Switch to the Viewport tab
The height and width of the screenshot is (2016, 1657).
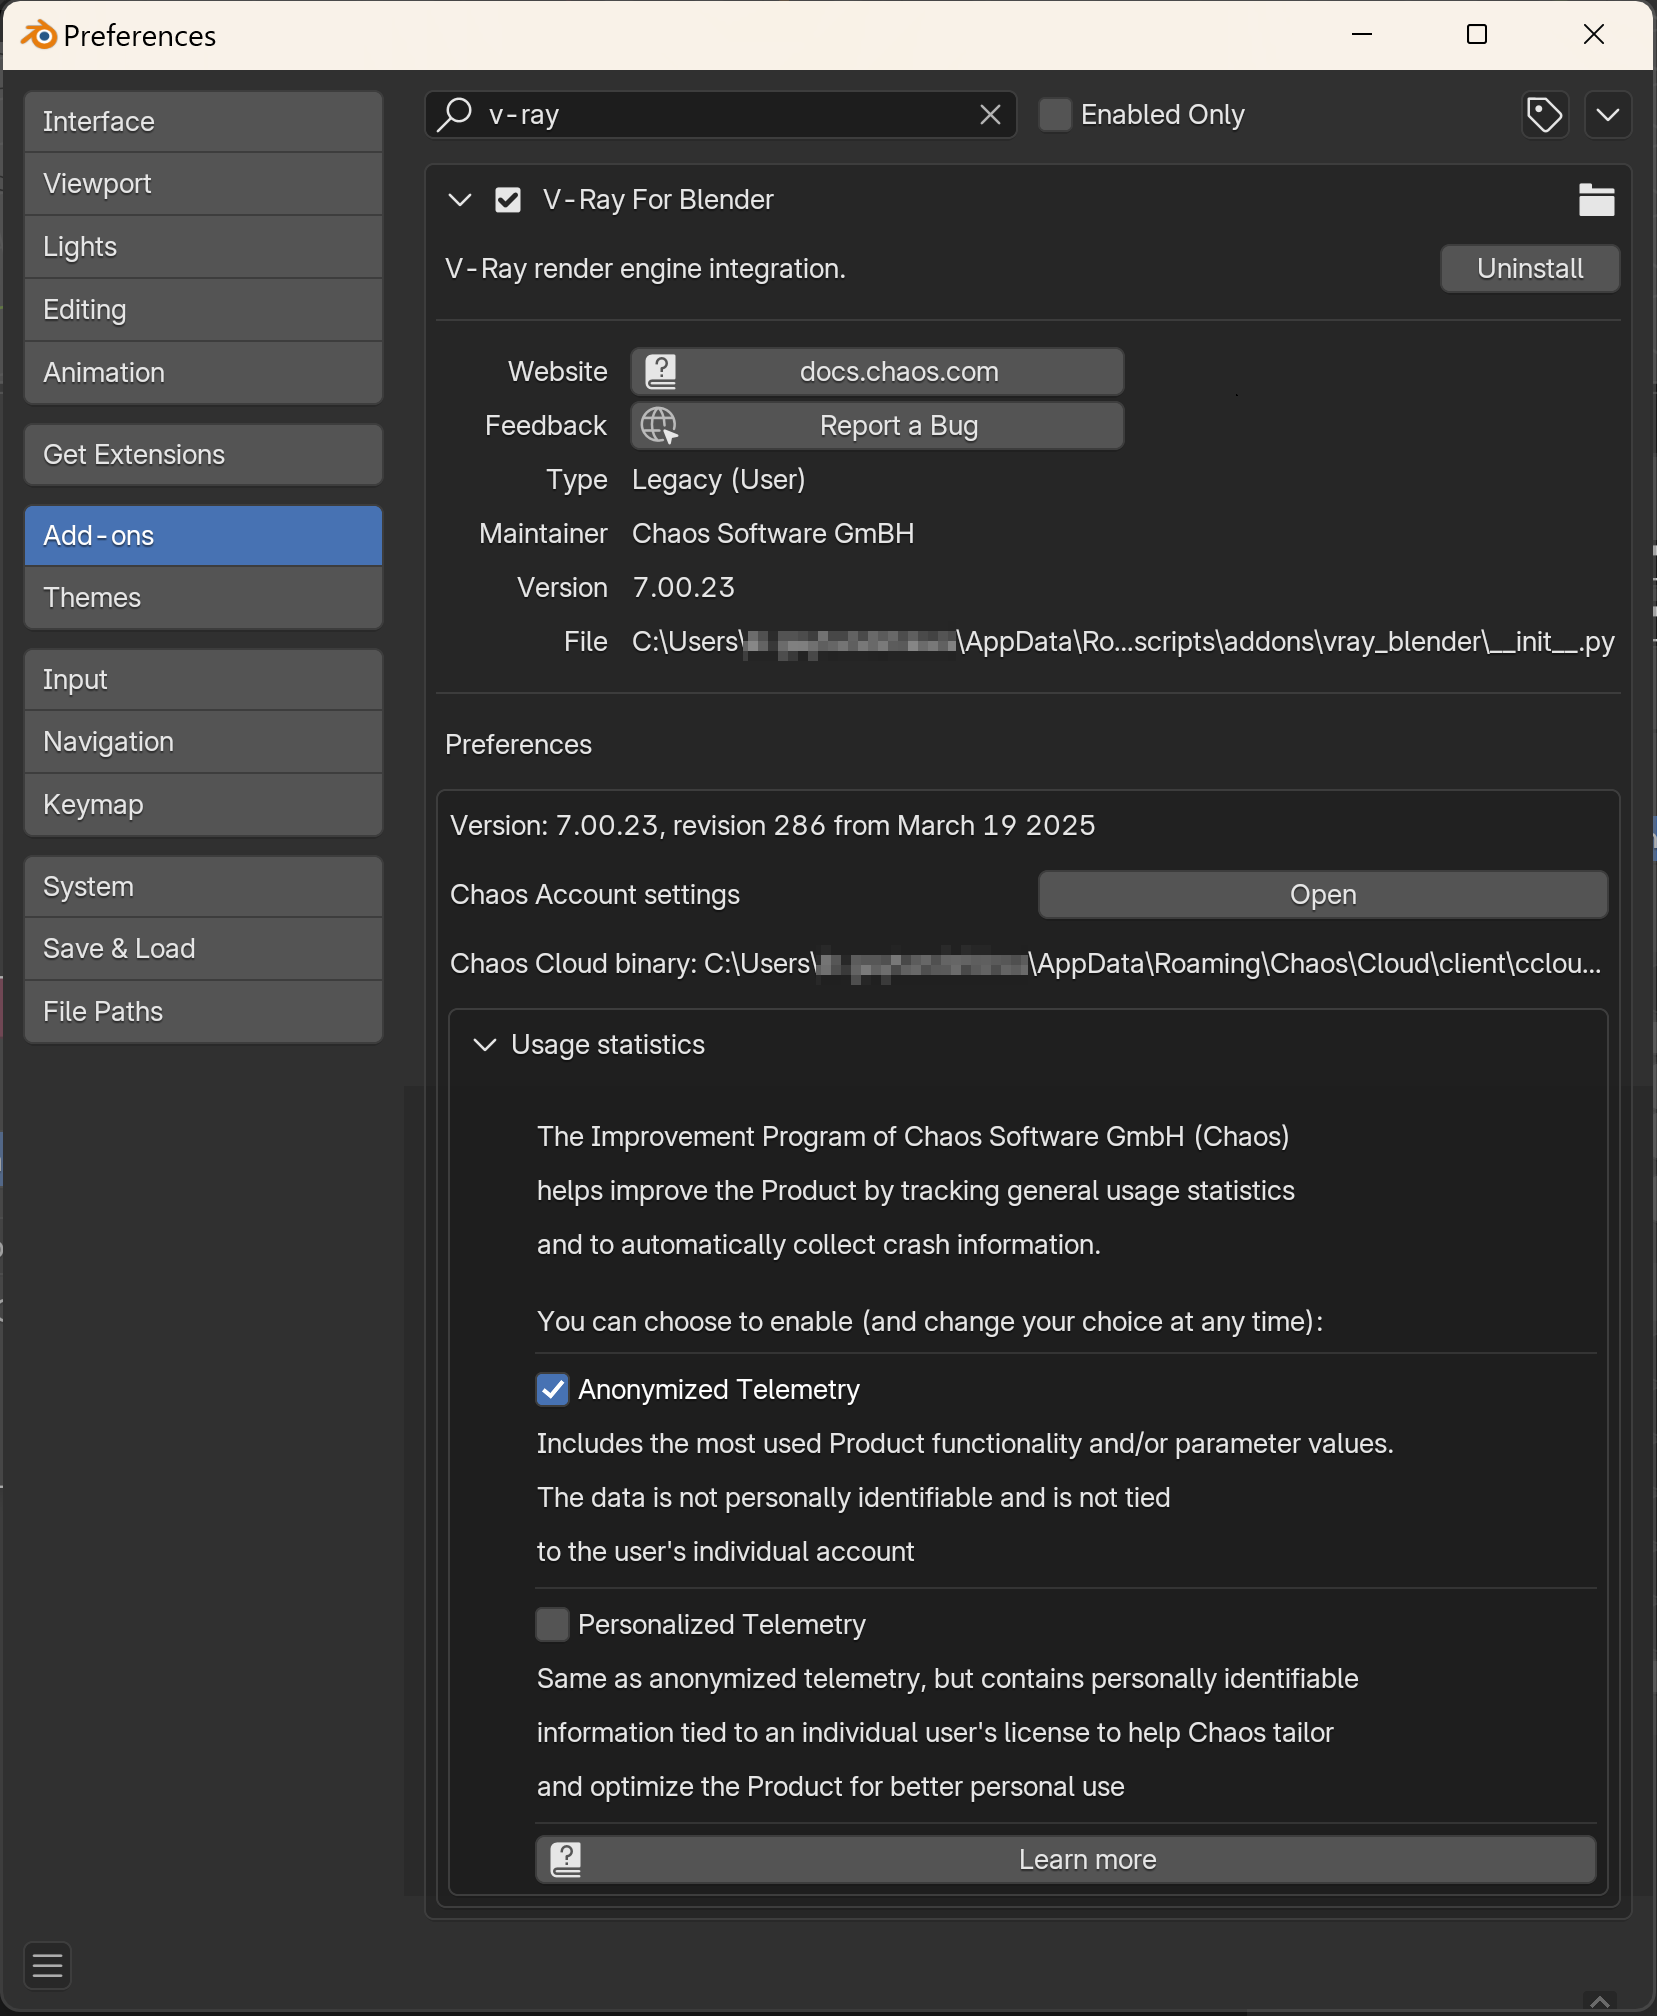[203, 184]
